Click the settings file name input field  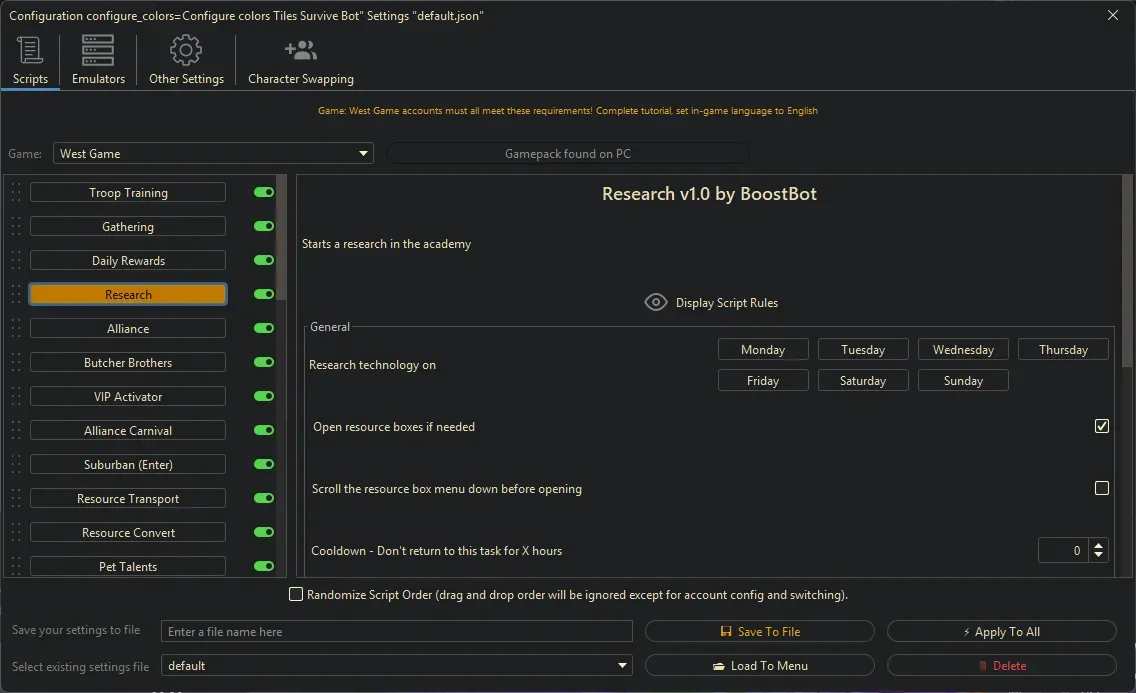click(397, 632)
